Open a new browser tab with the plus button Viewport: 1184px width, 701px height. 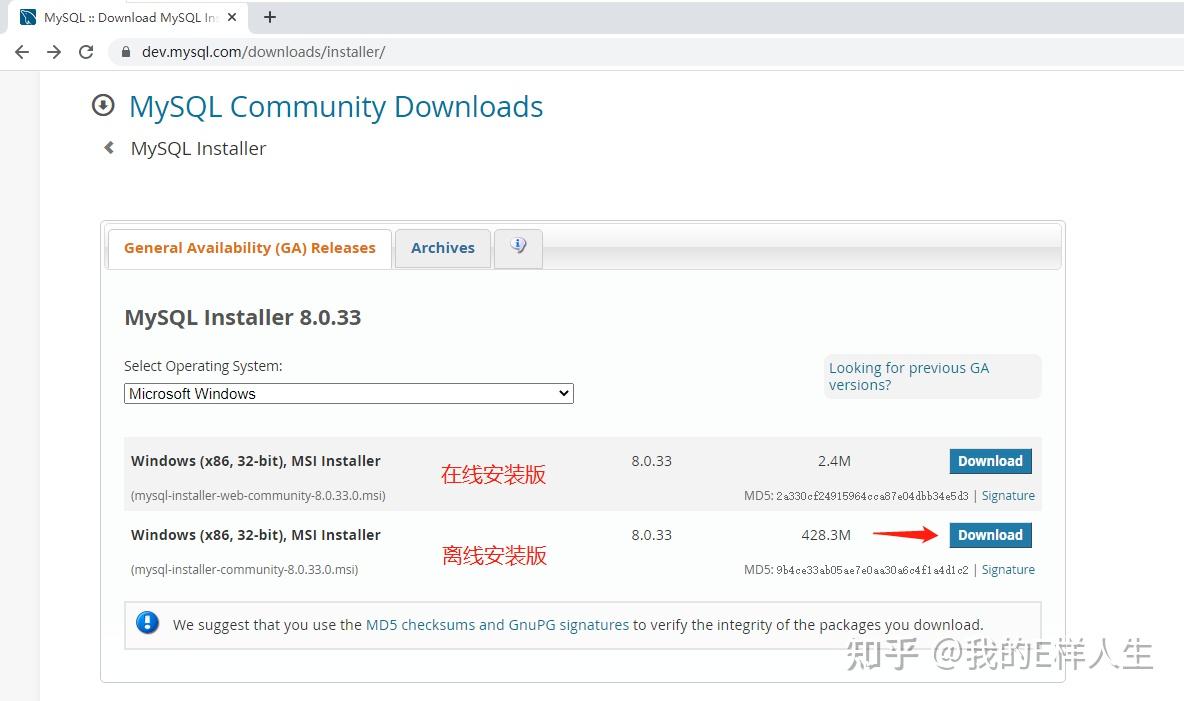click(x=270, y=16)
